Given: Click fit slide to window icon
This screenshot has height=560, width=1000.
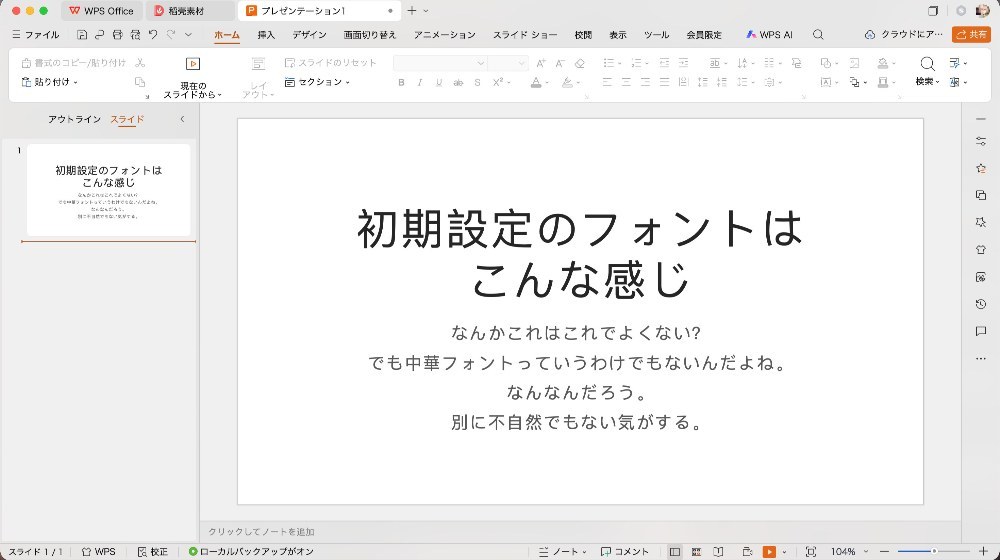Looking at the screenshot, I should [811, 552].
